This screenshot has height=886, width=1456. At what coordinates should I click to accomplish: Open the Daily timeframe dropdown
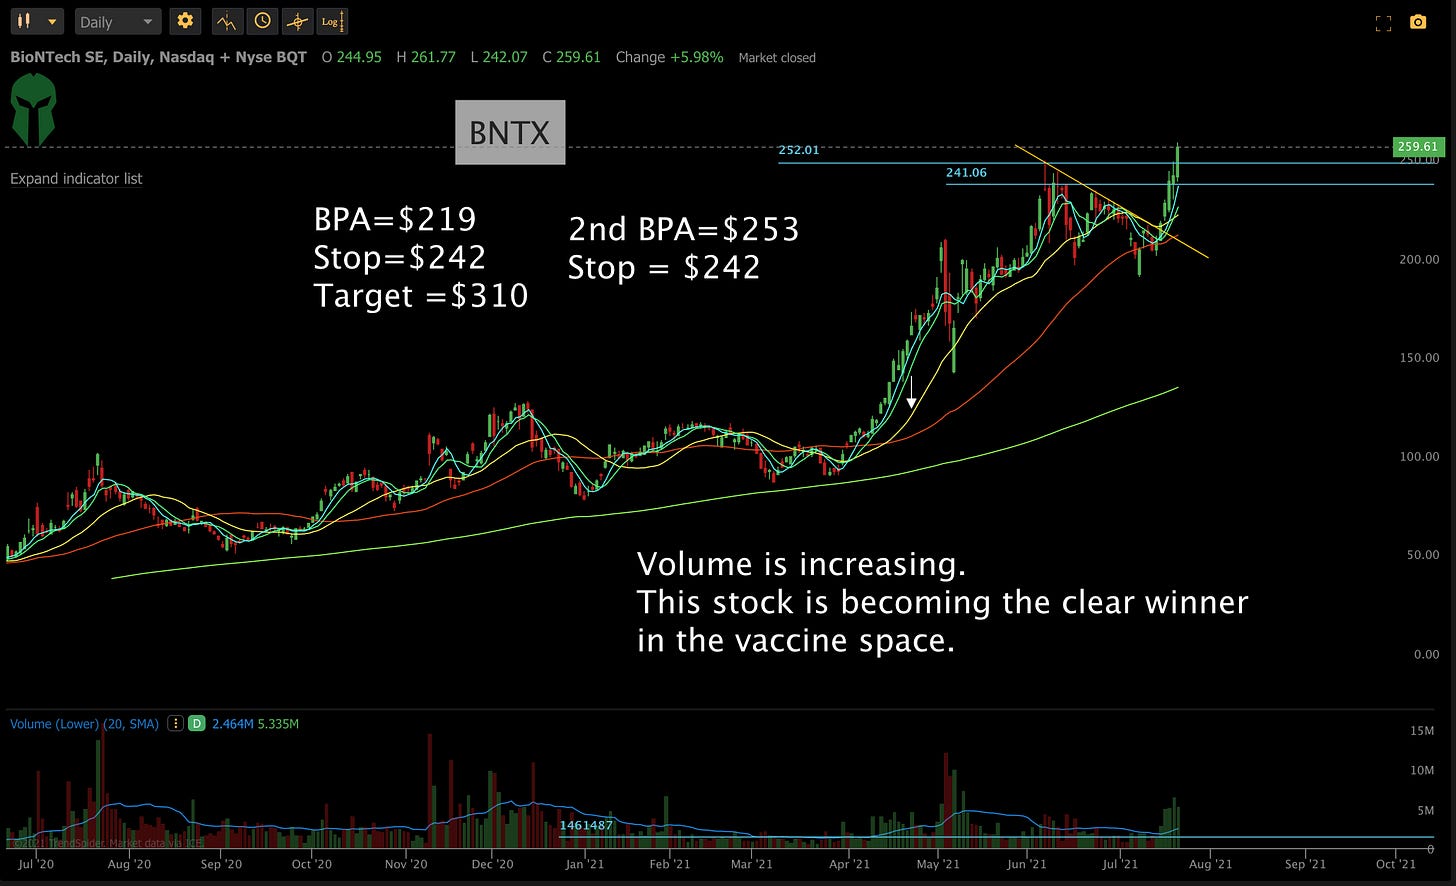(x=117, y=21)
